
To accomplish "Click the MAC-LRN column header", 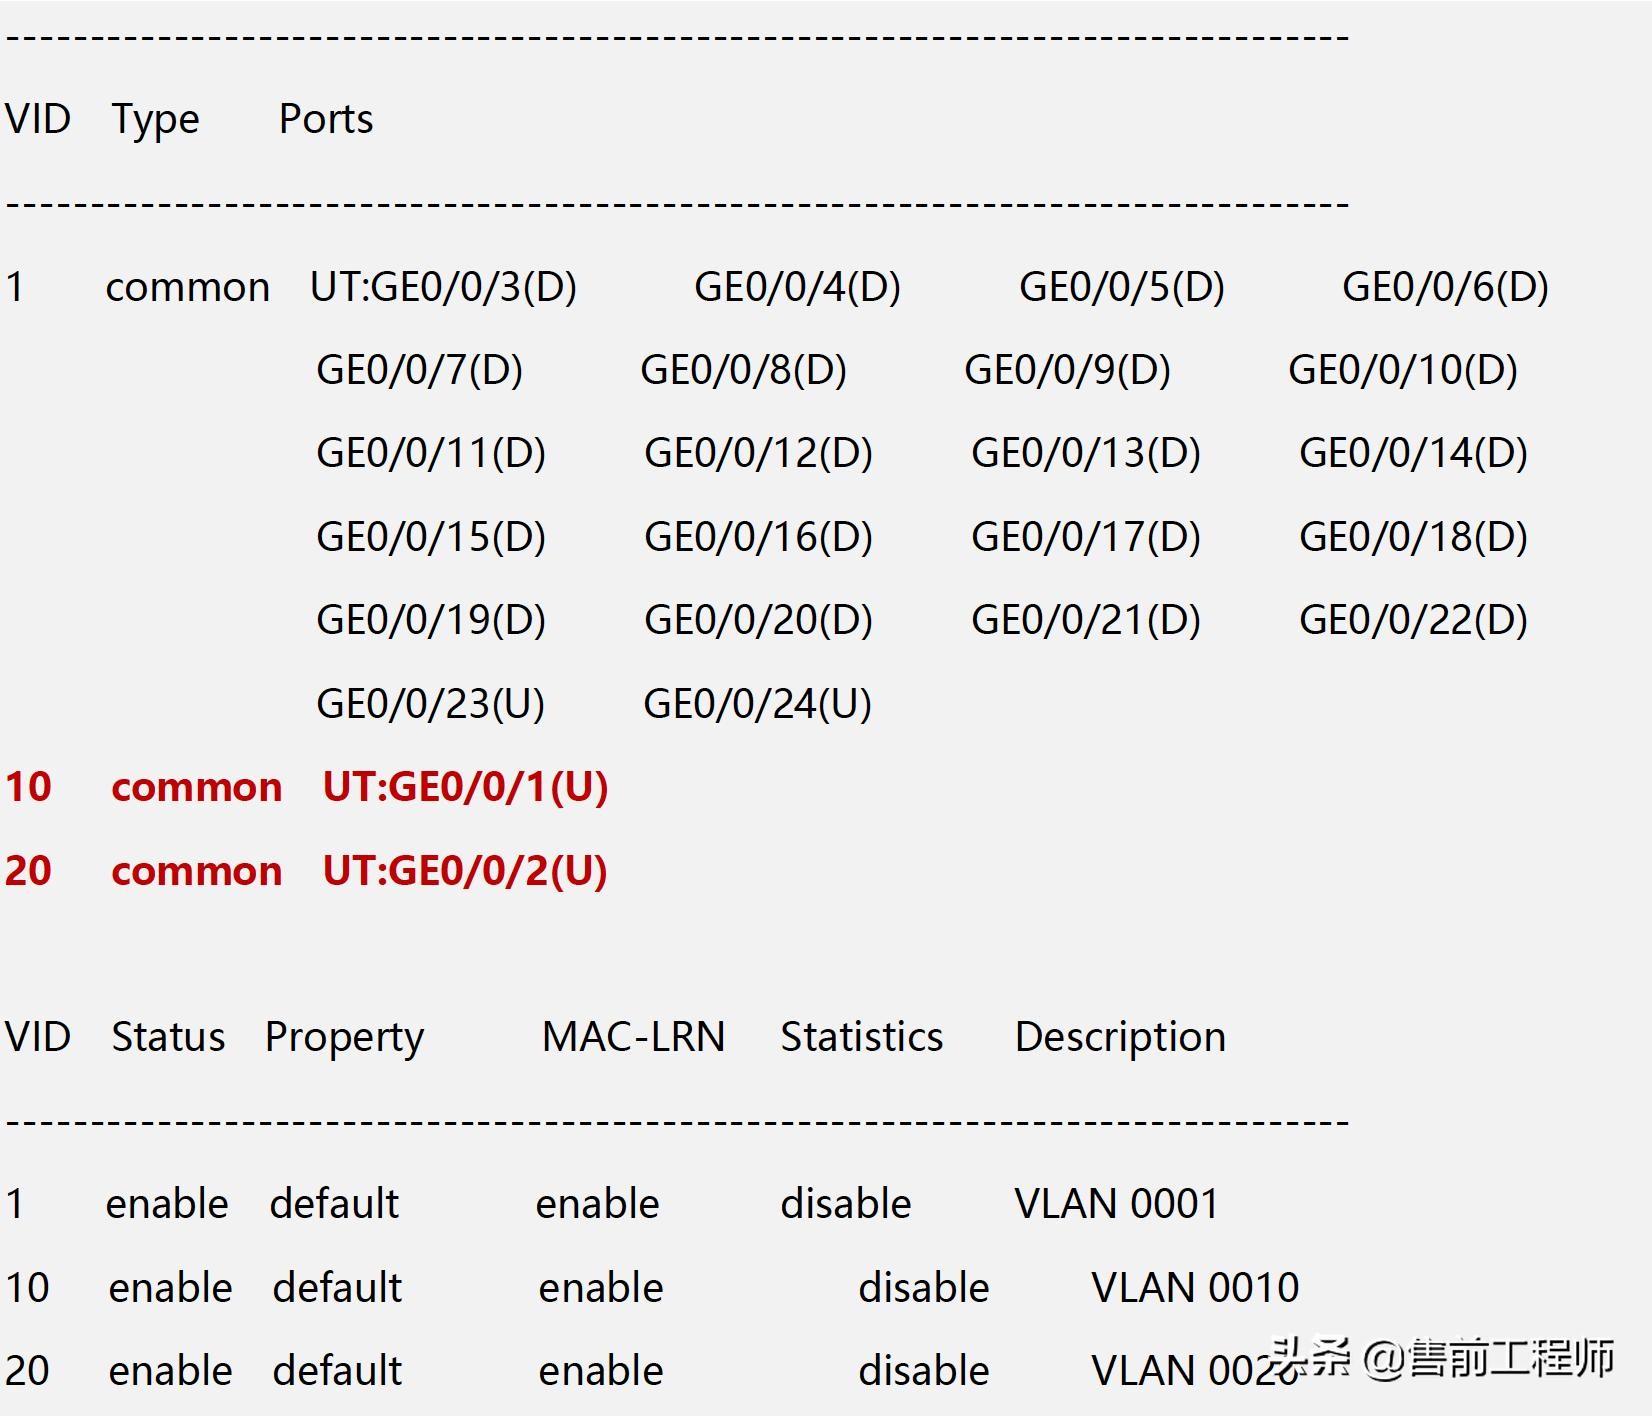I will point(633,1037).
